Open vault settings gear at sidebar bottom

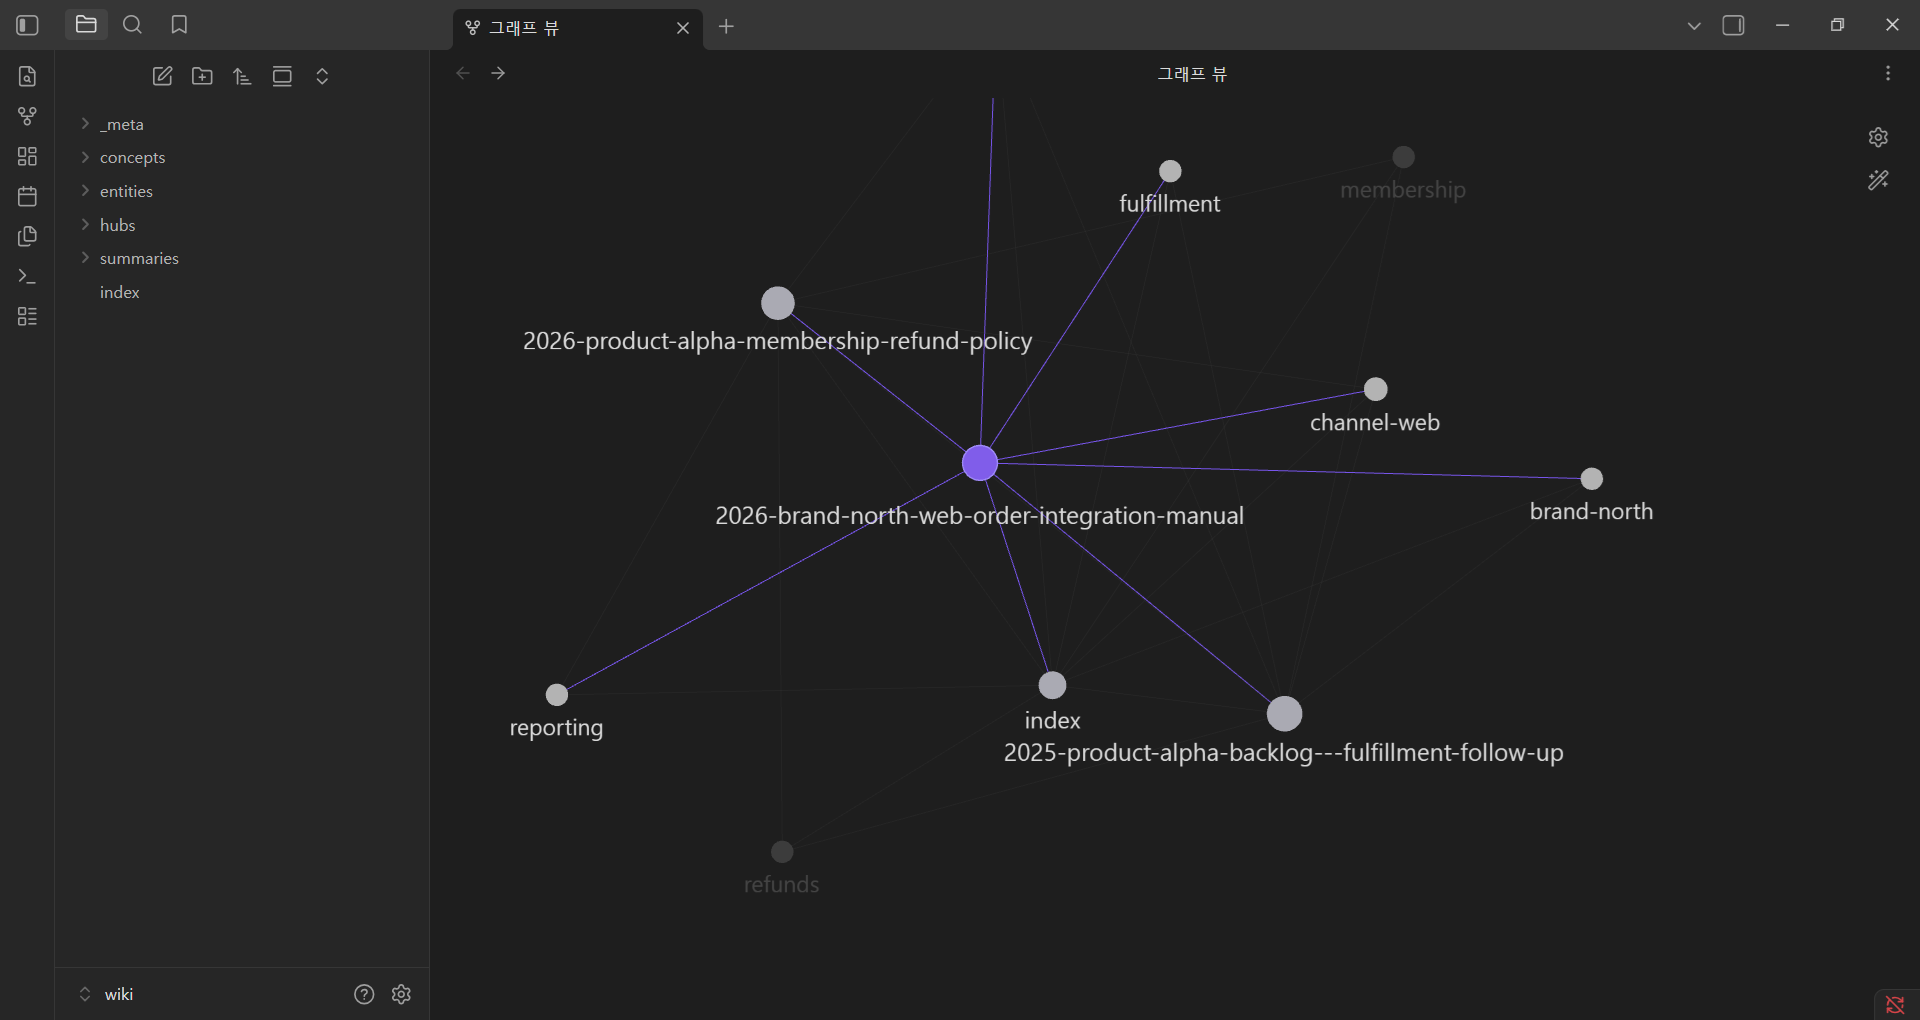[401, 994]
